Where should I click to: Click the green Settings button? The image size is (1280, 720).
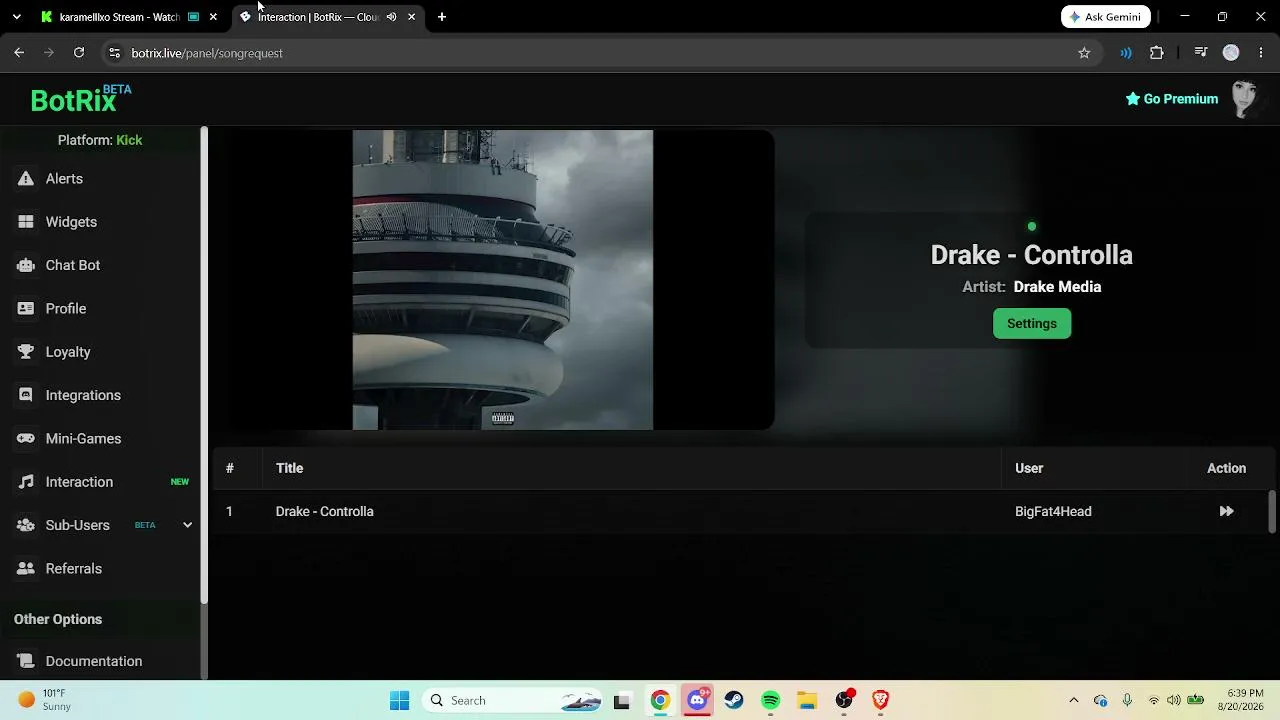point(1032,323)
